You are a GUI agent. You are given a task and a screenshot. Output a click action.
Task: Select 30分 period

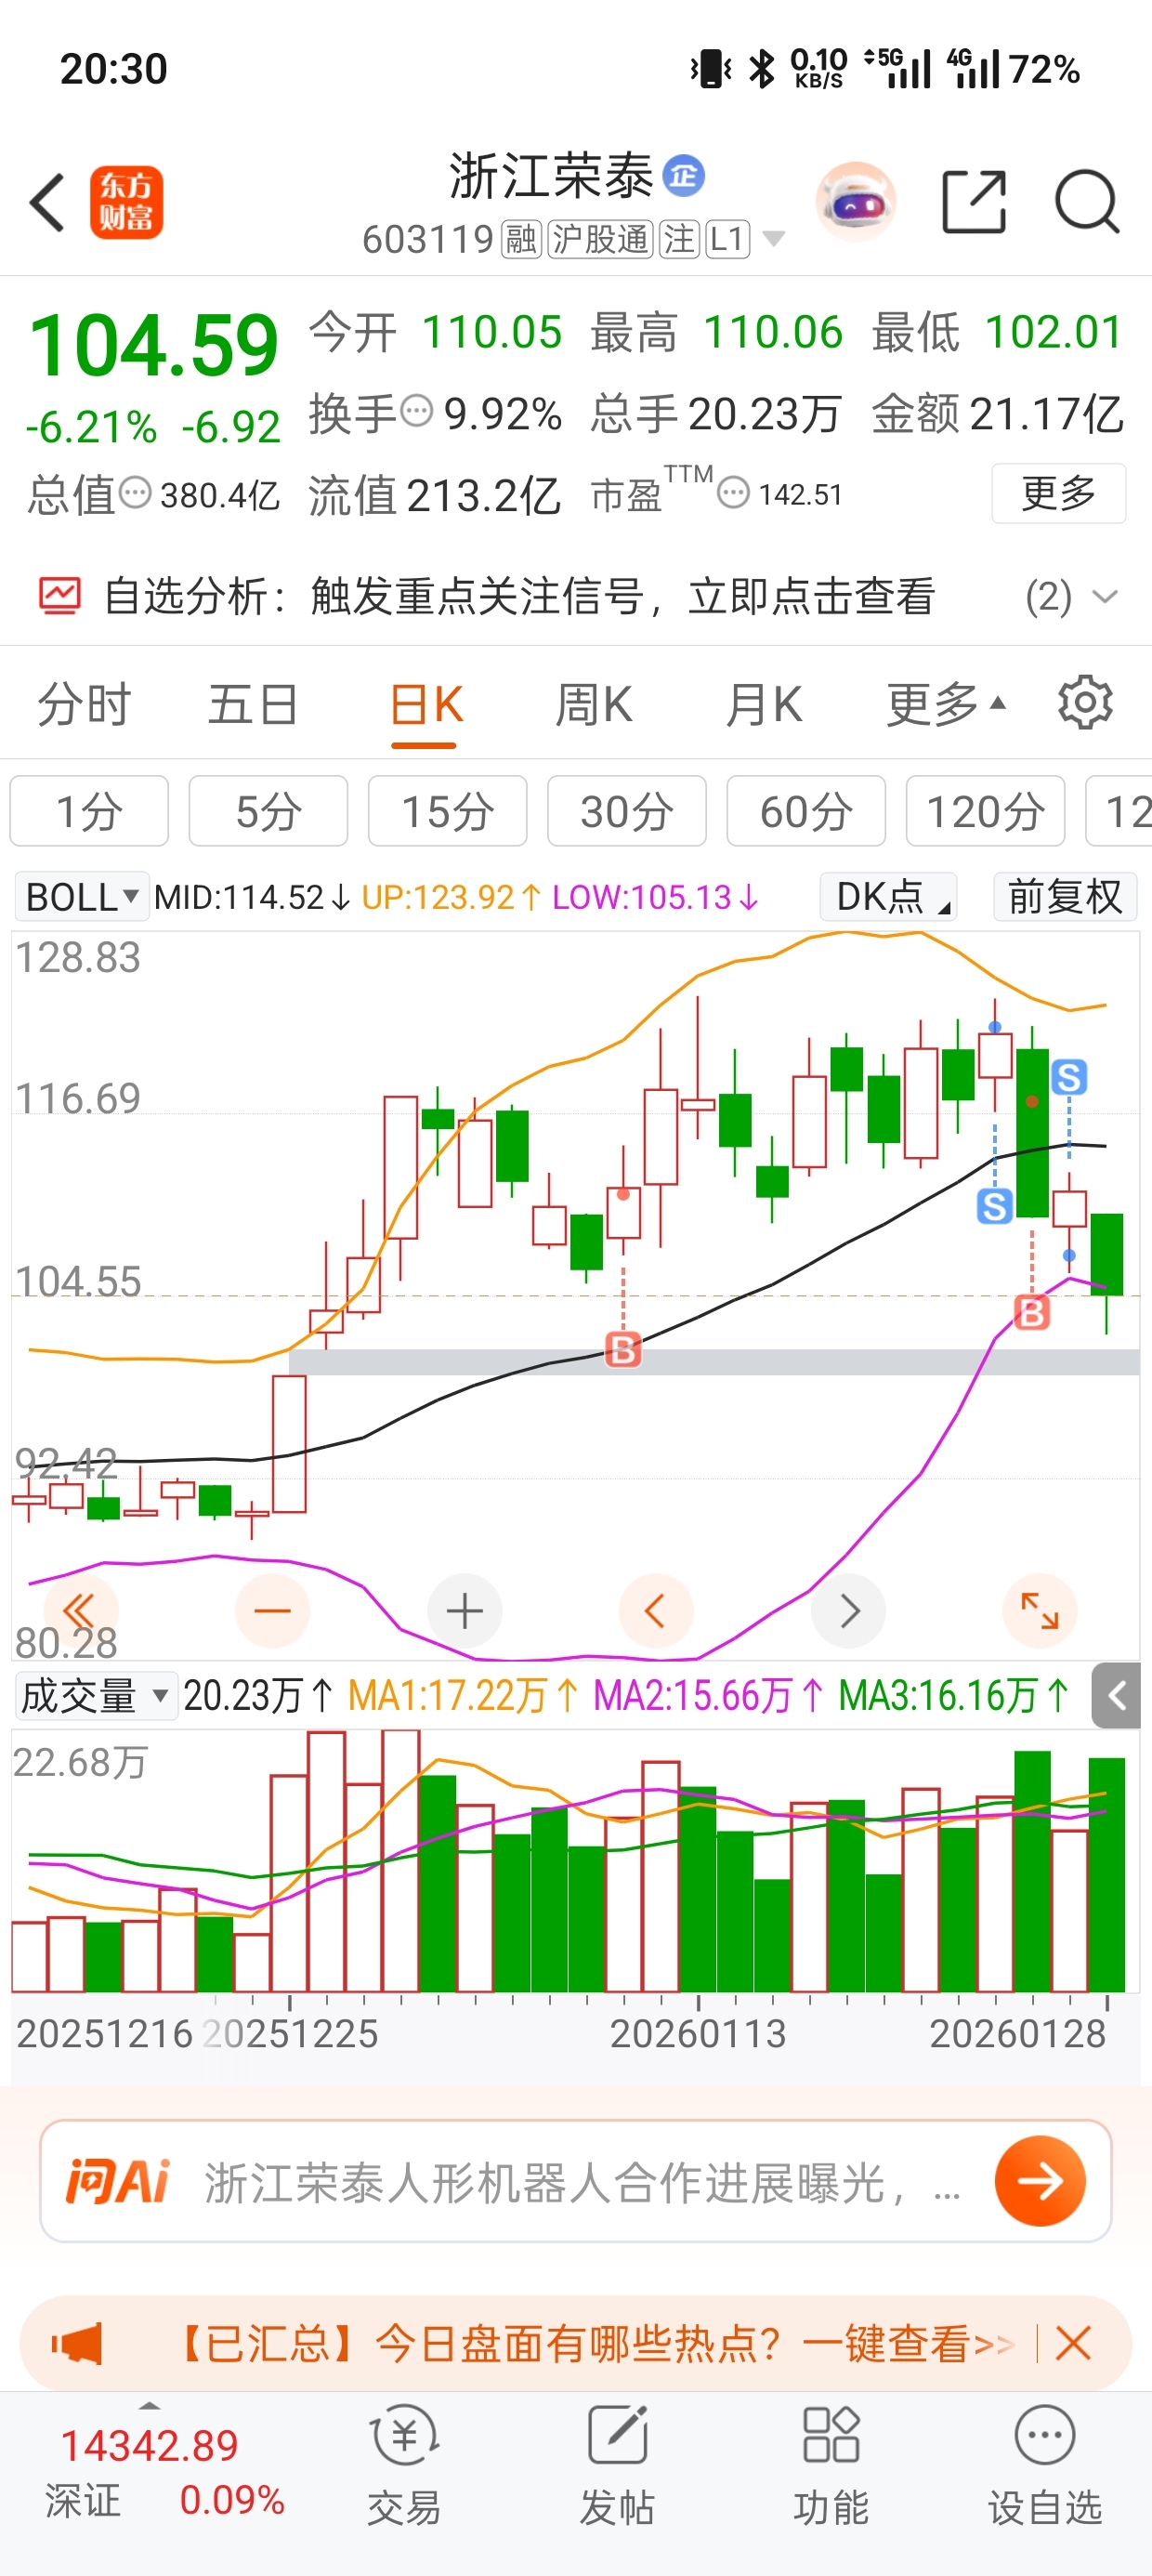tap(627, 811)
